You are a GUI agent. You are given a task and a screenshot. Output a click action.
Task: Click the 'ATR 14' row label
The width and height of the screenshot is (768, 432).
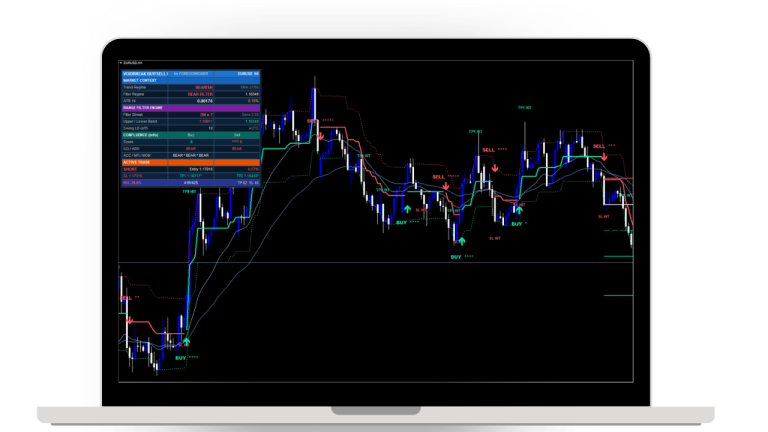[x=129, y=101]
